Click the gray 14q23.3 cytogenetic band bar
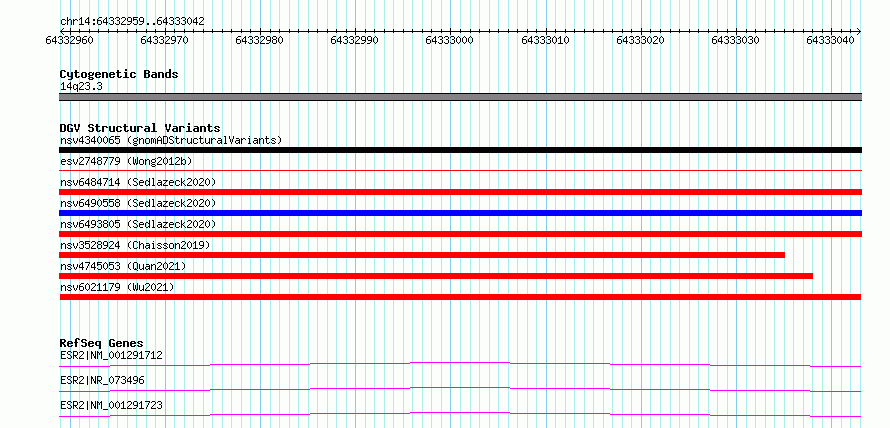Screen dimensions: 890x428 460,96
